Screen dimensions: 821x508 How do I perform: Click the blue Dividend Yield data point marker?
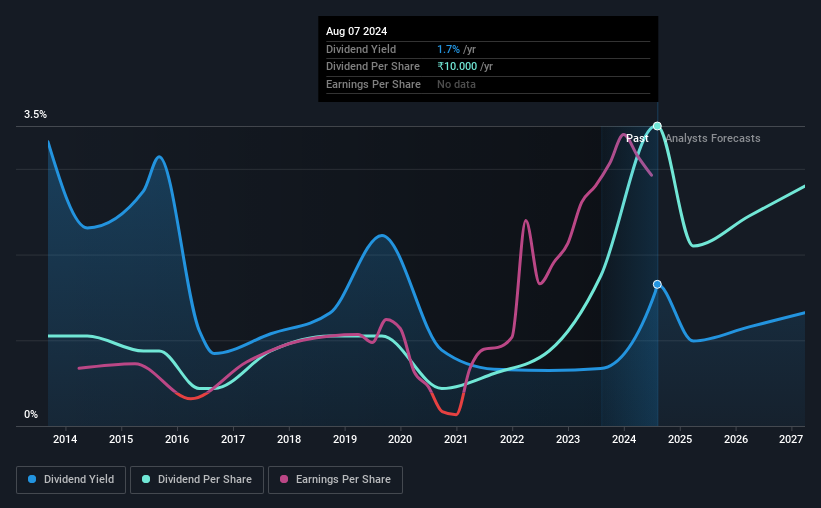click(658, 284)
